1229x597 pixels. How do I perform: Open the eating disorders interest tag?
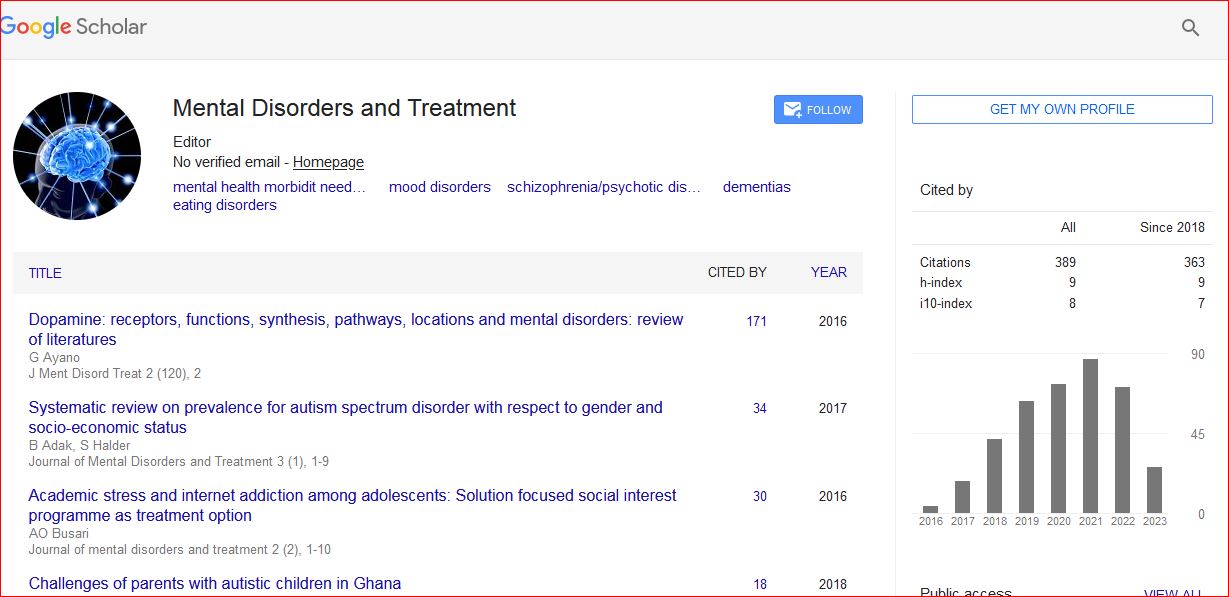[224, 205]
